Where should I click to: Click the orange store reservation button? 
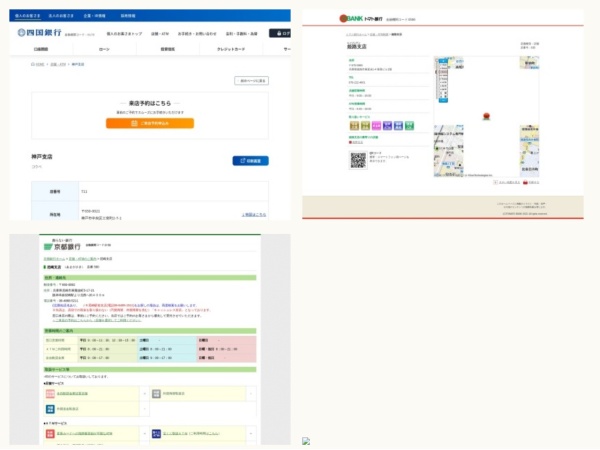tap(150, 123)
